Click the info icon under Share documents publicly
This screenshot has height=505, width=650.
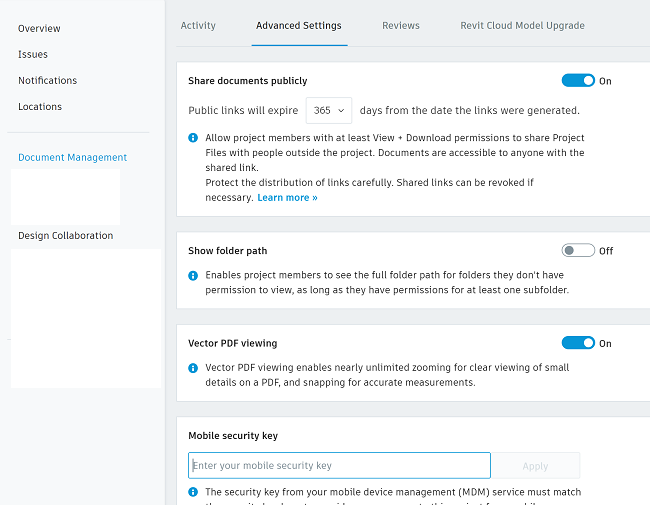point(194,138)
